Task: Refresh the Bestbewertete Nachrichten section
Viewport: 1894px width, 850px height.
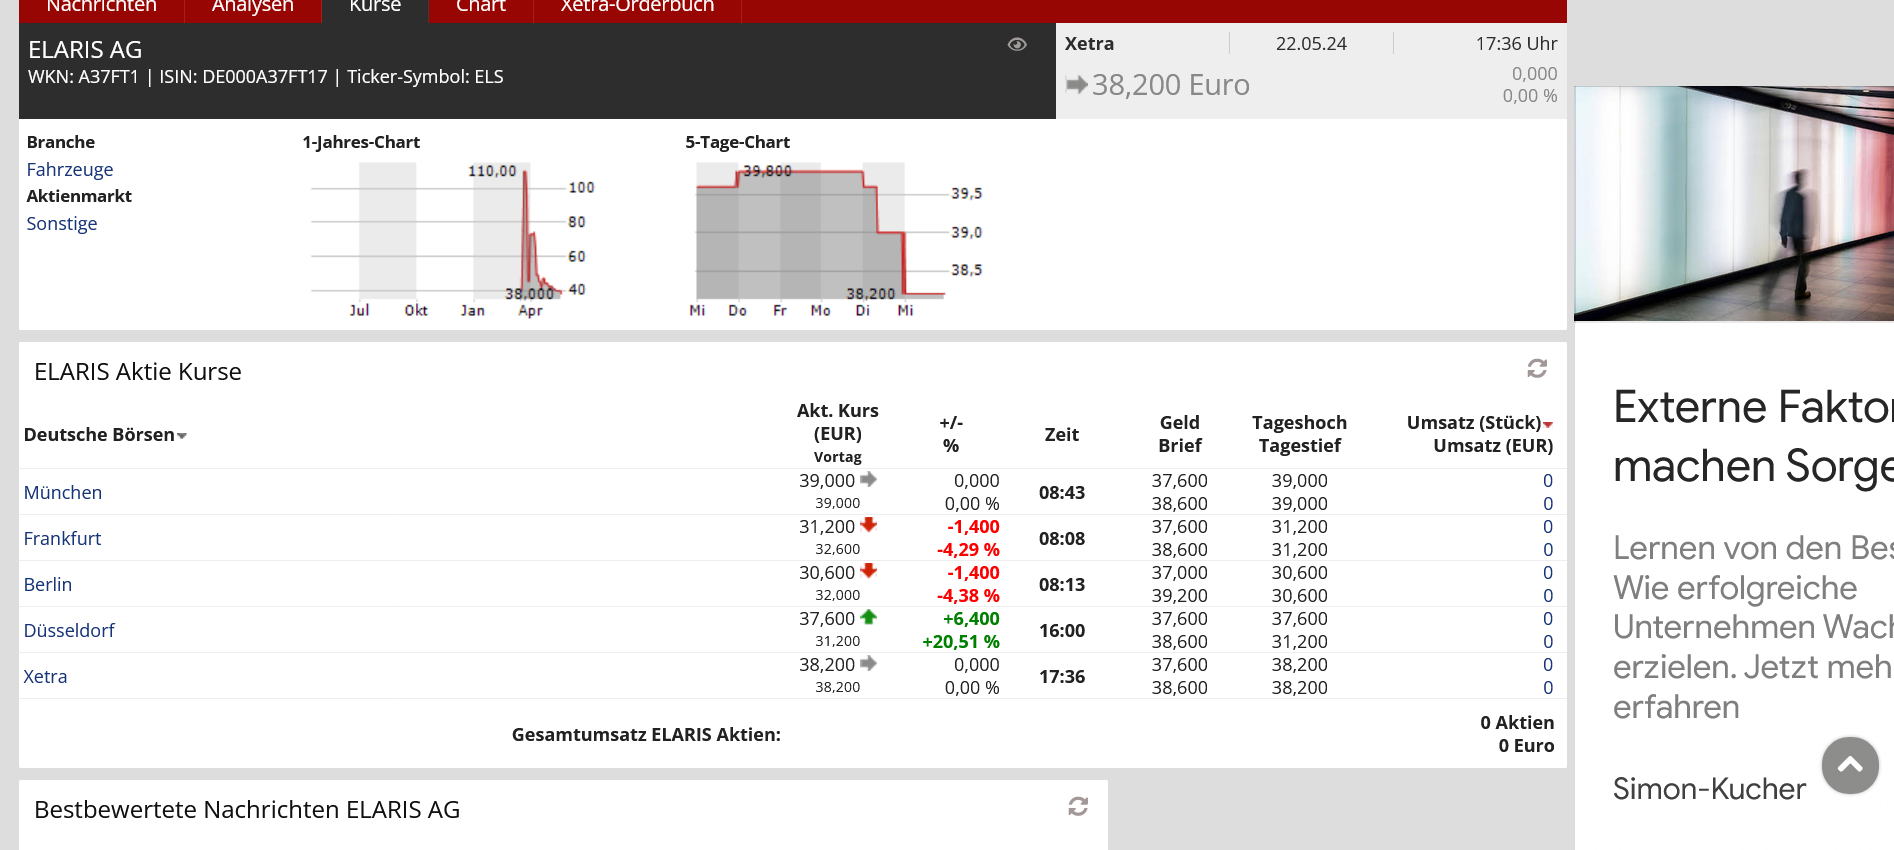Action: click(1078, 807)
